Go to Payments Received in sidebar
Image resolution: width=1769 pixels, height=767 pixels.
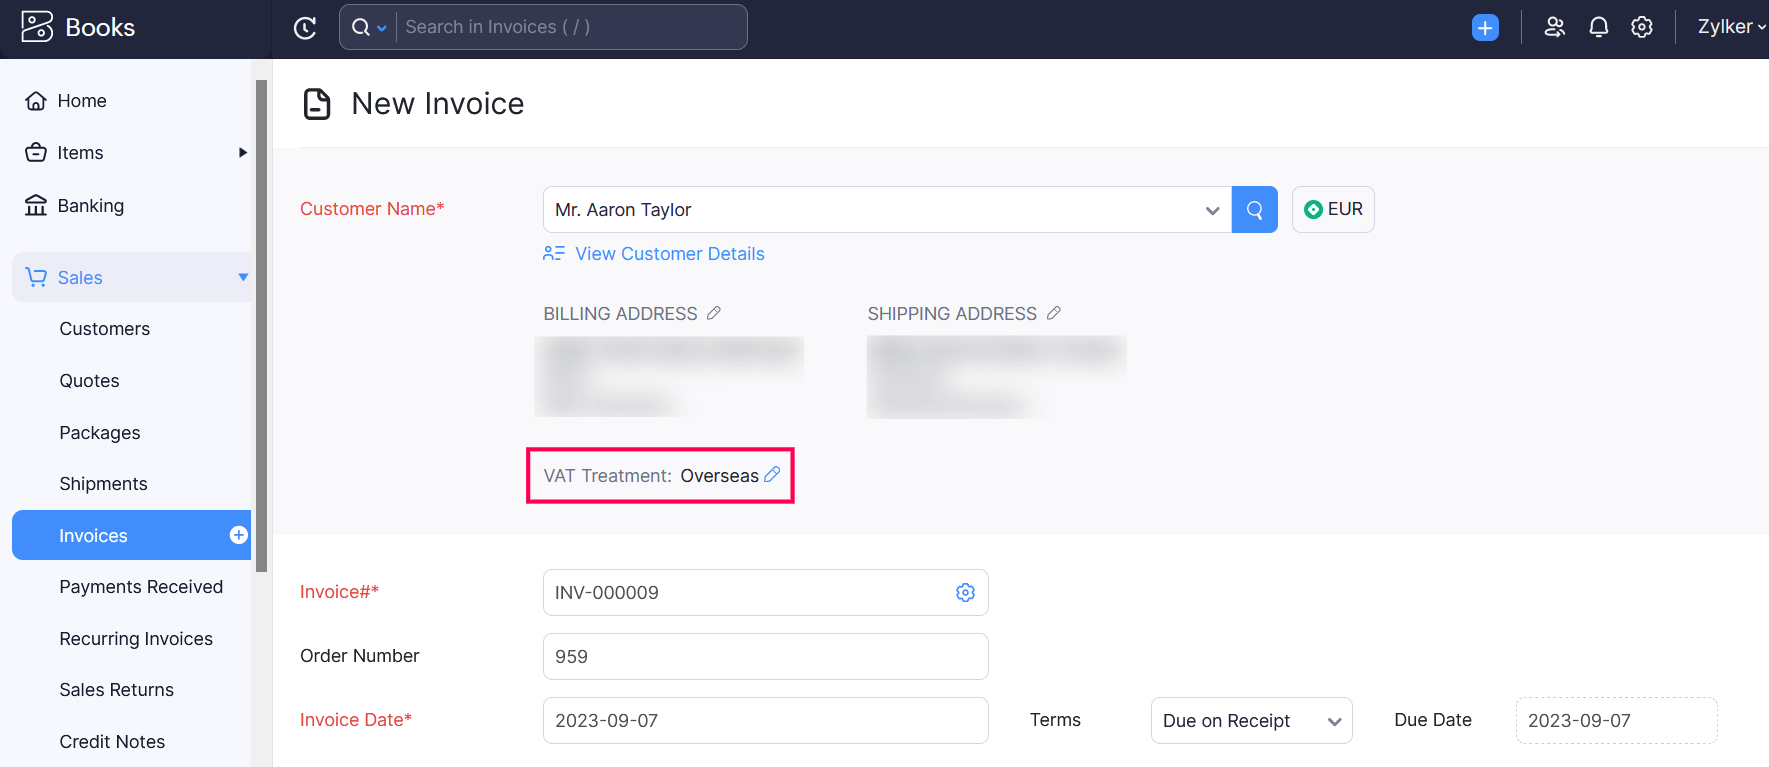click(141, 587)
